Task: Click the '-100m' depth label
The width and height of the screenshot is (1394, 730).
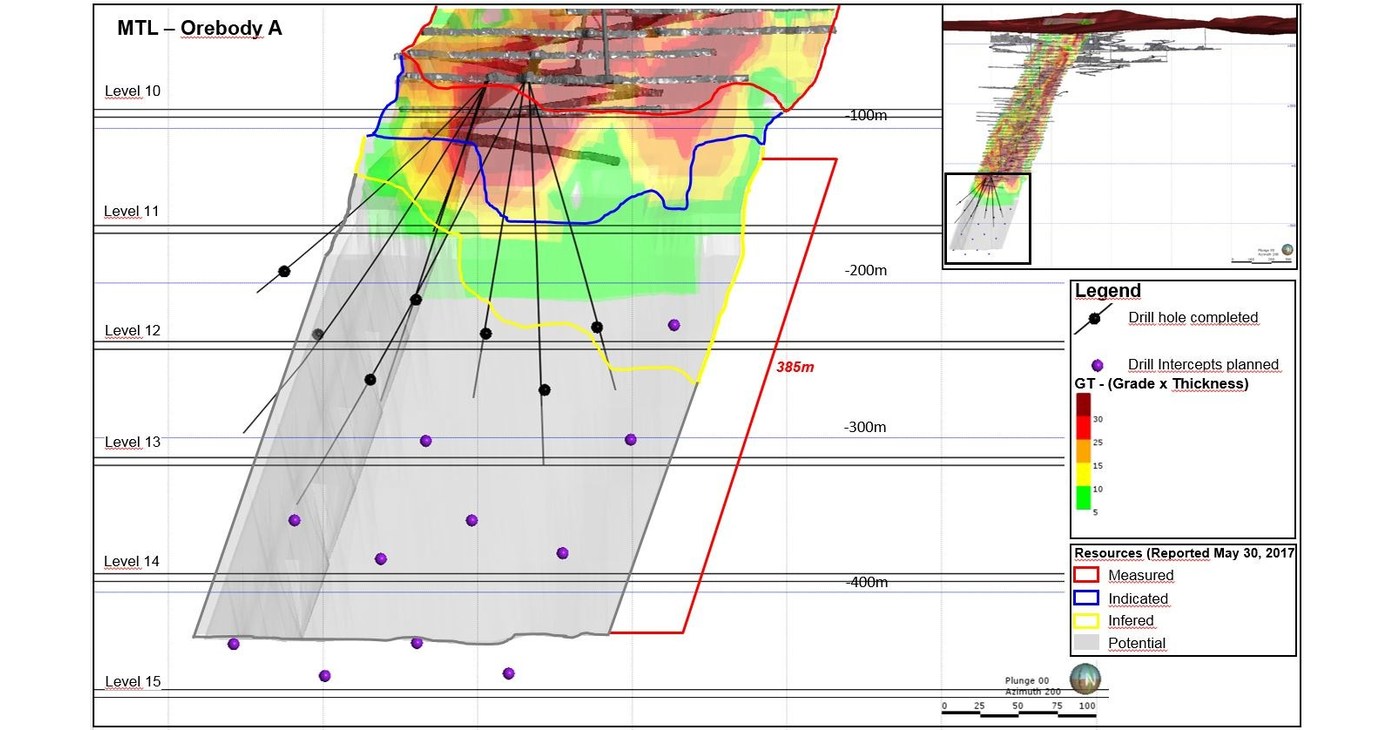Action: [x=866, y=115]
